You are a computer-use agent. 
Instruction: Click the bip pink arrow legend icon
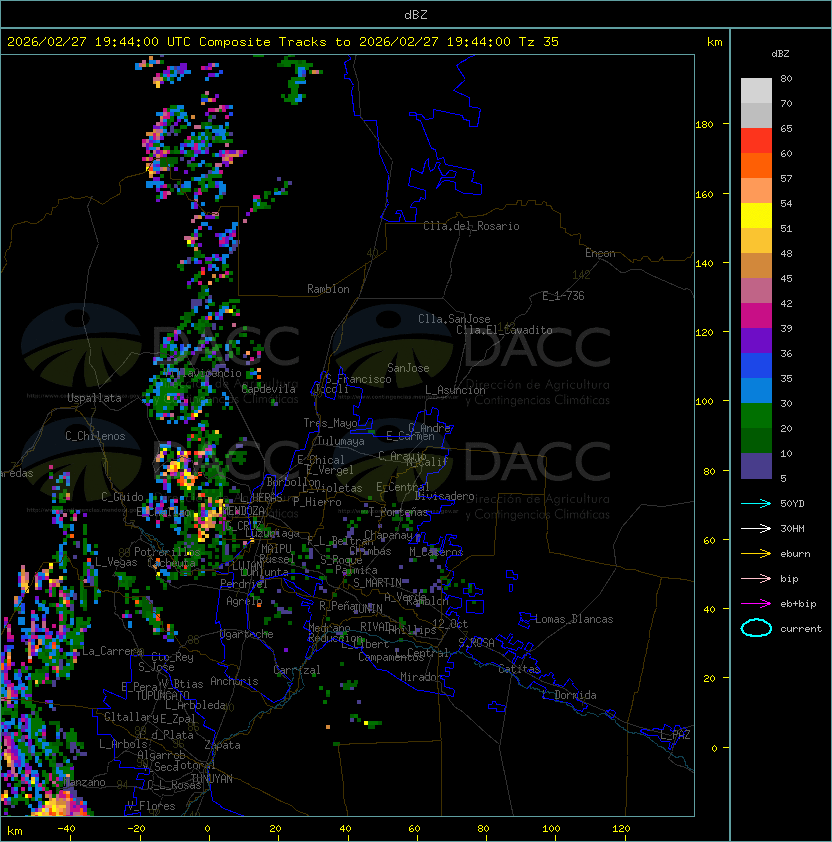(756, 578)
